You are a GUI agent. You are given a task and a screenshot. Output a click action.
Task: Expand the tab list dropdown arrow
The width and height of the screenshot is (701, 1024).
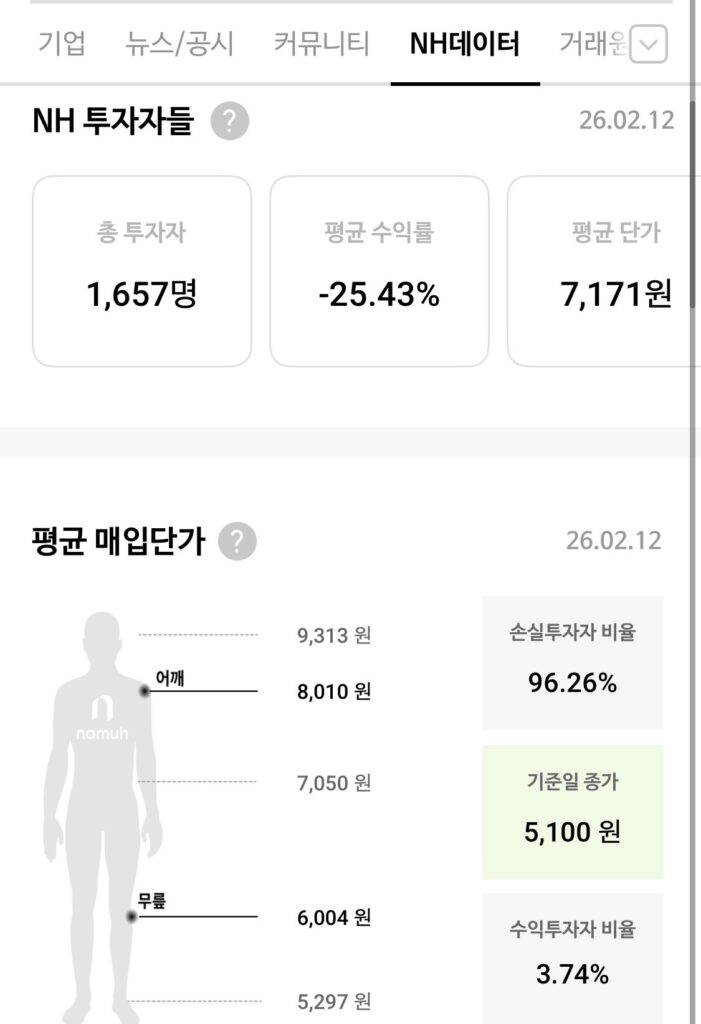(650, 44)
